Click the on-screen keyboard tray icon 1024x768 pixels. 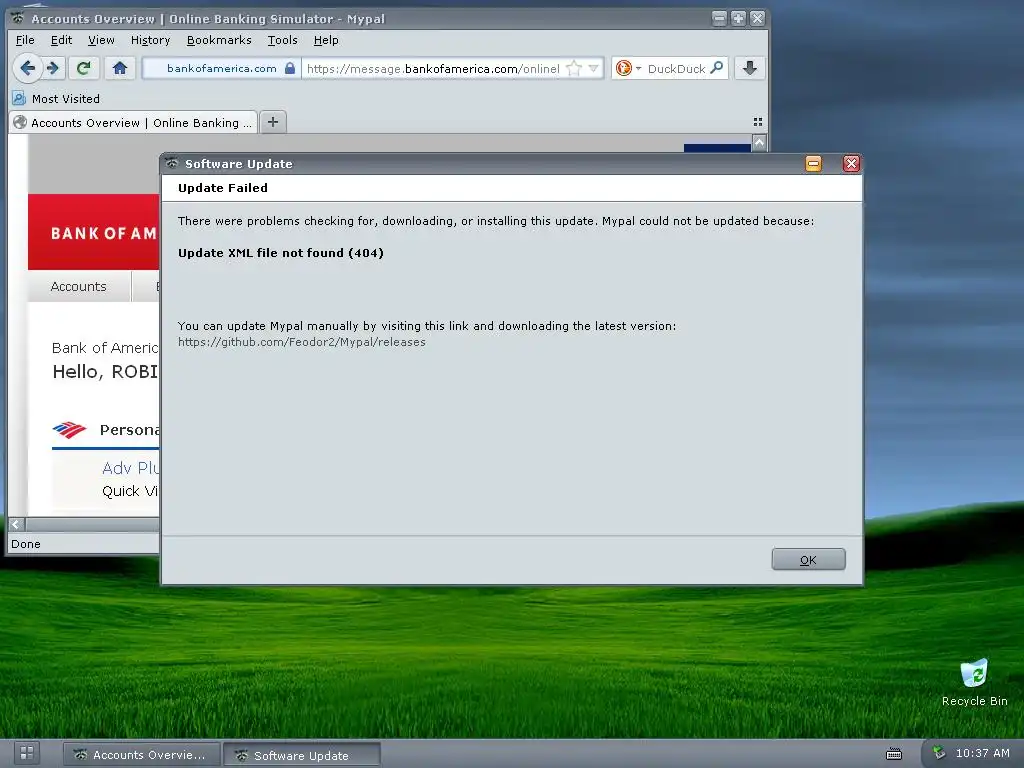coord(894,754)
